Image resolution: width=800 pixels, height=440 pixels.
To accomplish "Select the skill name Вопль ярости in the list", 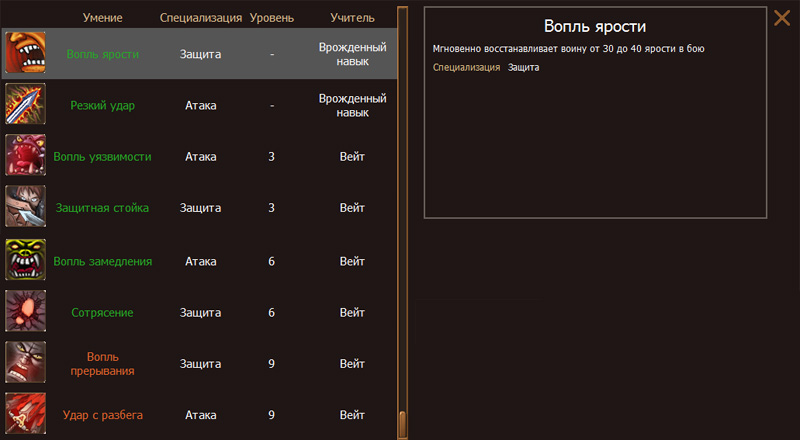I will pyautogui.click(x=103, y=54).
